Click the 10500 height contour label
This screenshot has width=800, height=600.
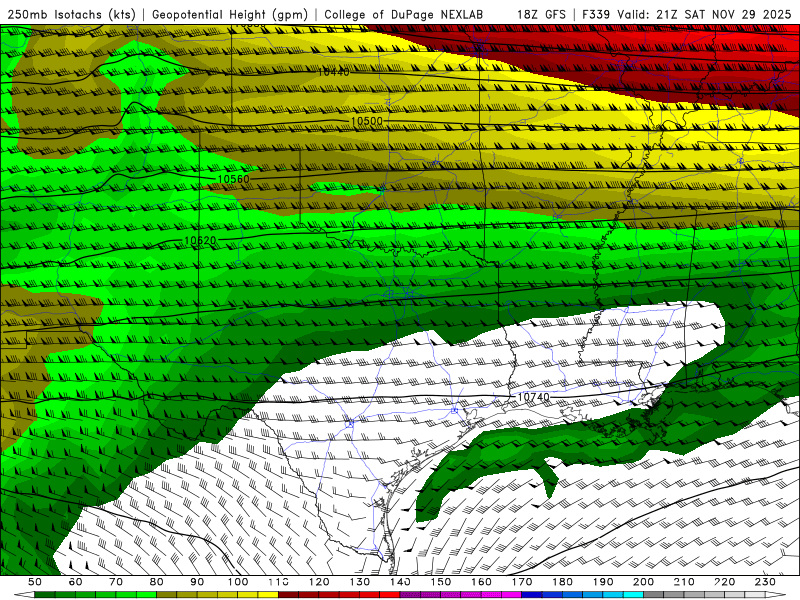click(x=366, y=121)
